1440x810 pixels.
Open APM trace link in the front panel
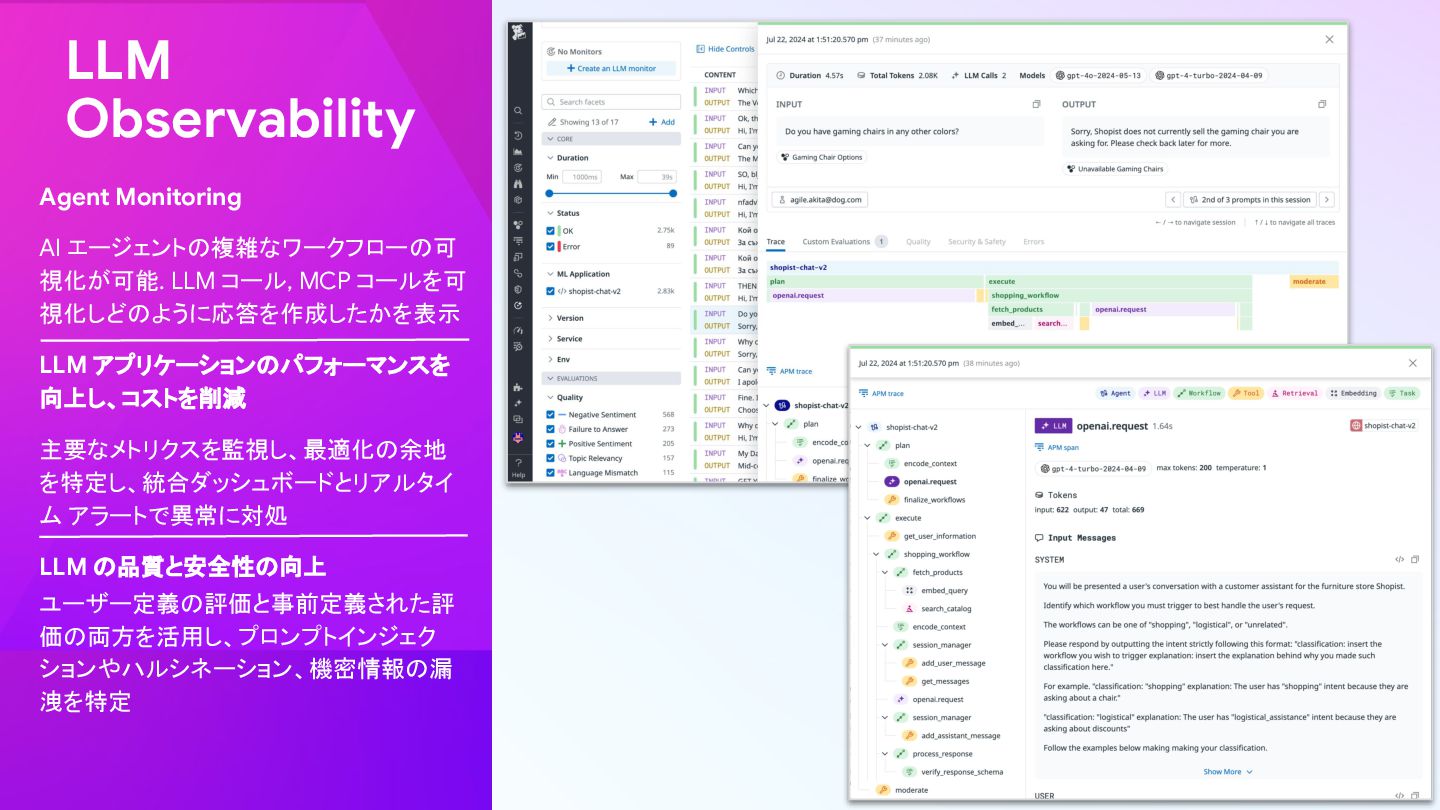[881, 394]
